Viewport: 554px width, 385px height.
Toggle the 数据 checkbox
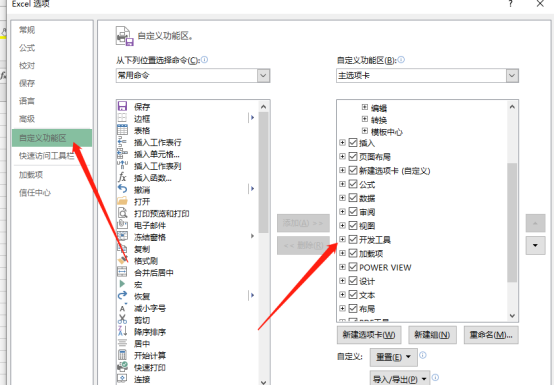pos(353,198)
